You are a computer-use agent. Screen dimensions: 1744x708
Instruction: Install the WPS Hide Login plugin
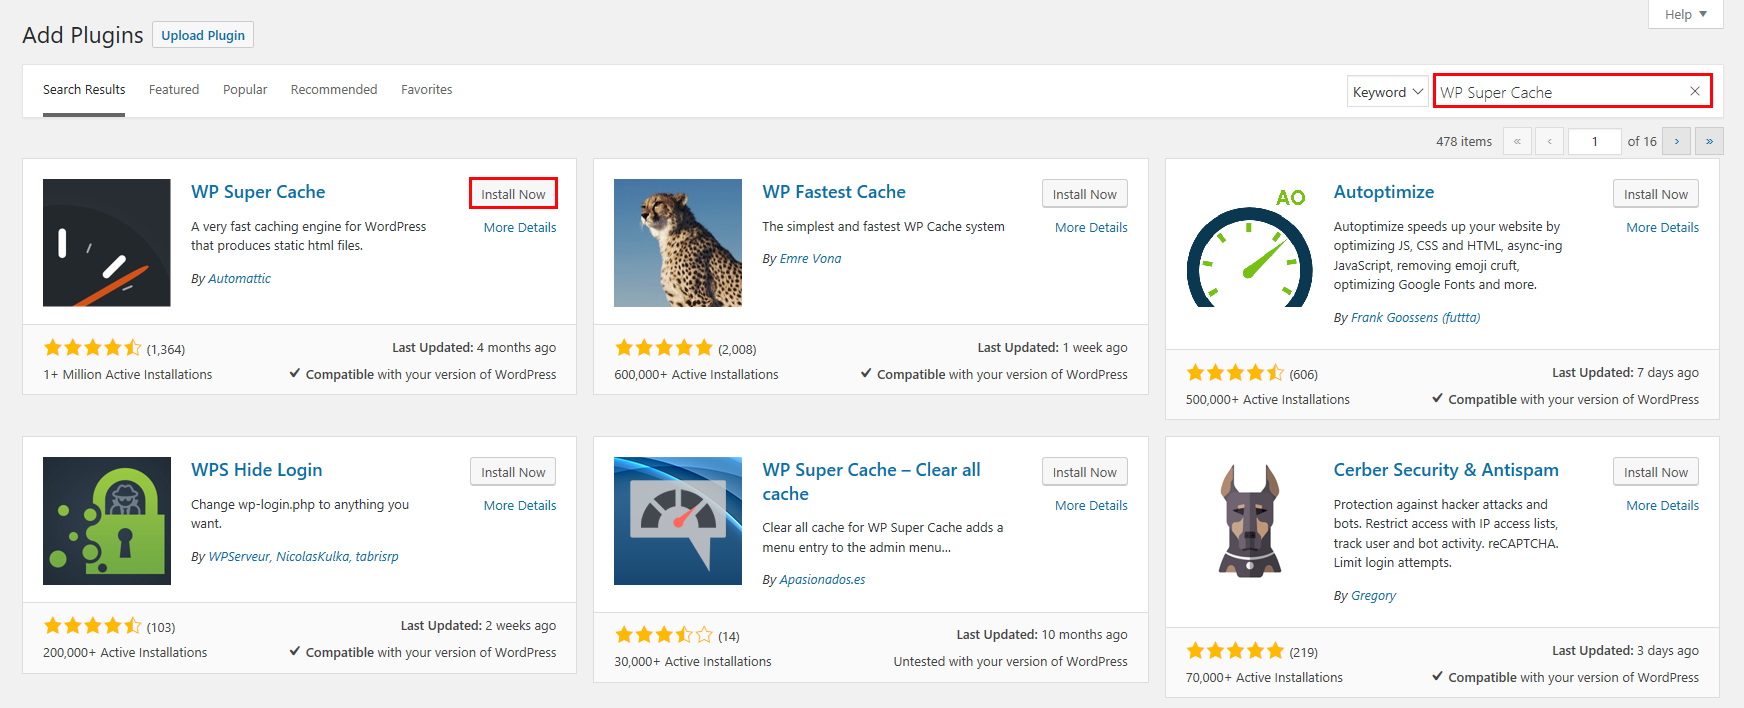513,472
